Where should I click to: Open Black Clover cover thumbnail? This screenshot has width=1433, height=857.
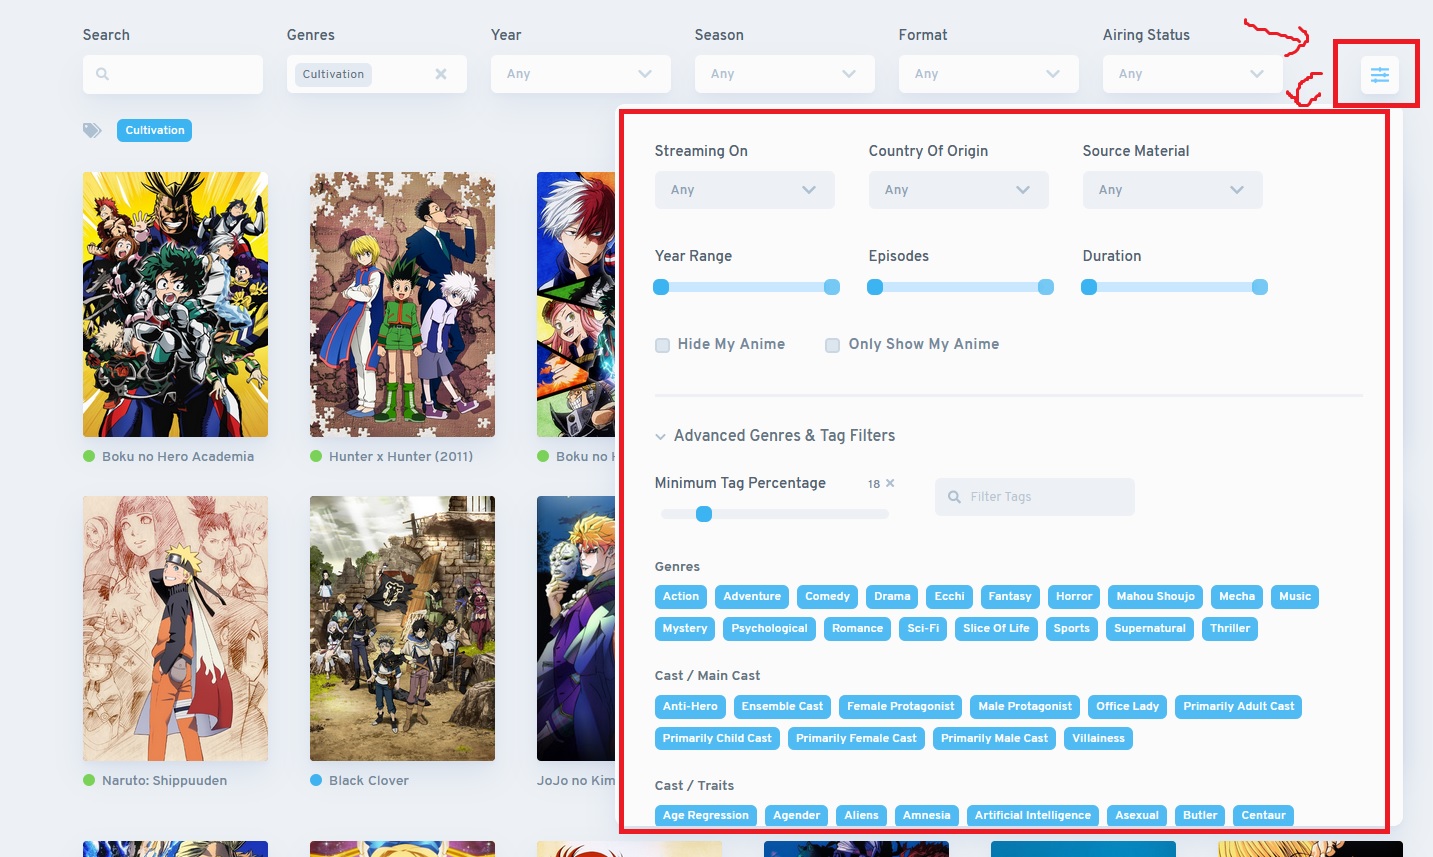402,628
